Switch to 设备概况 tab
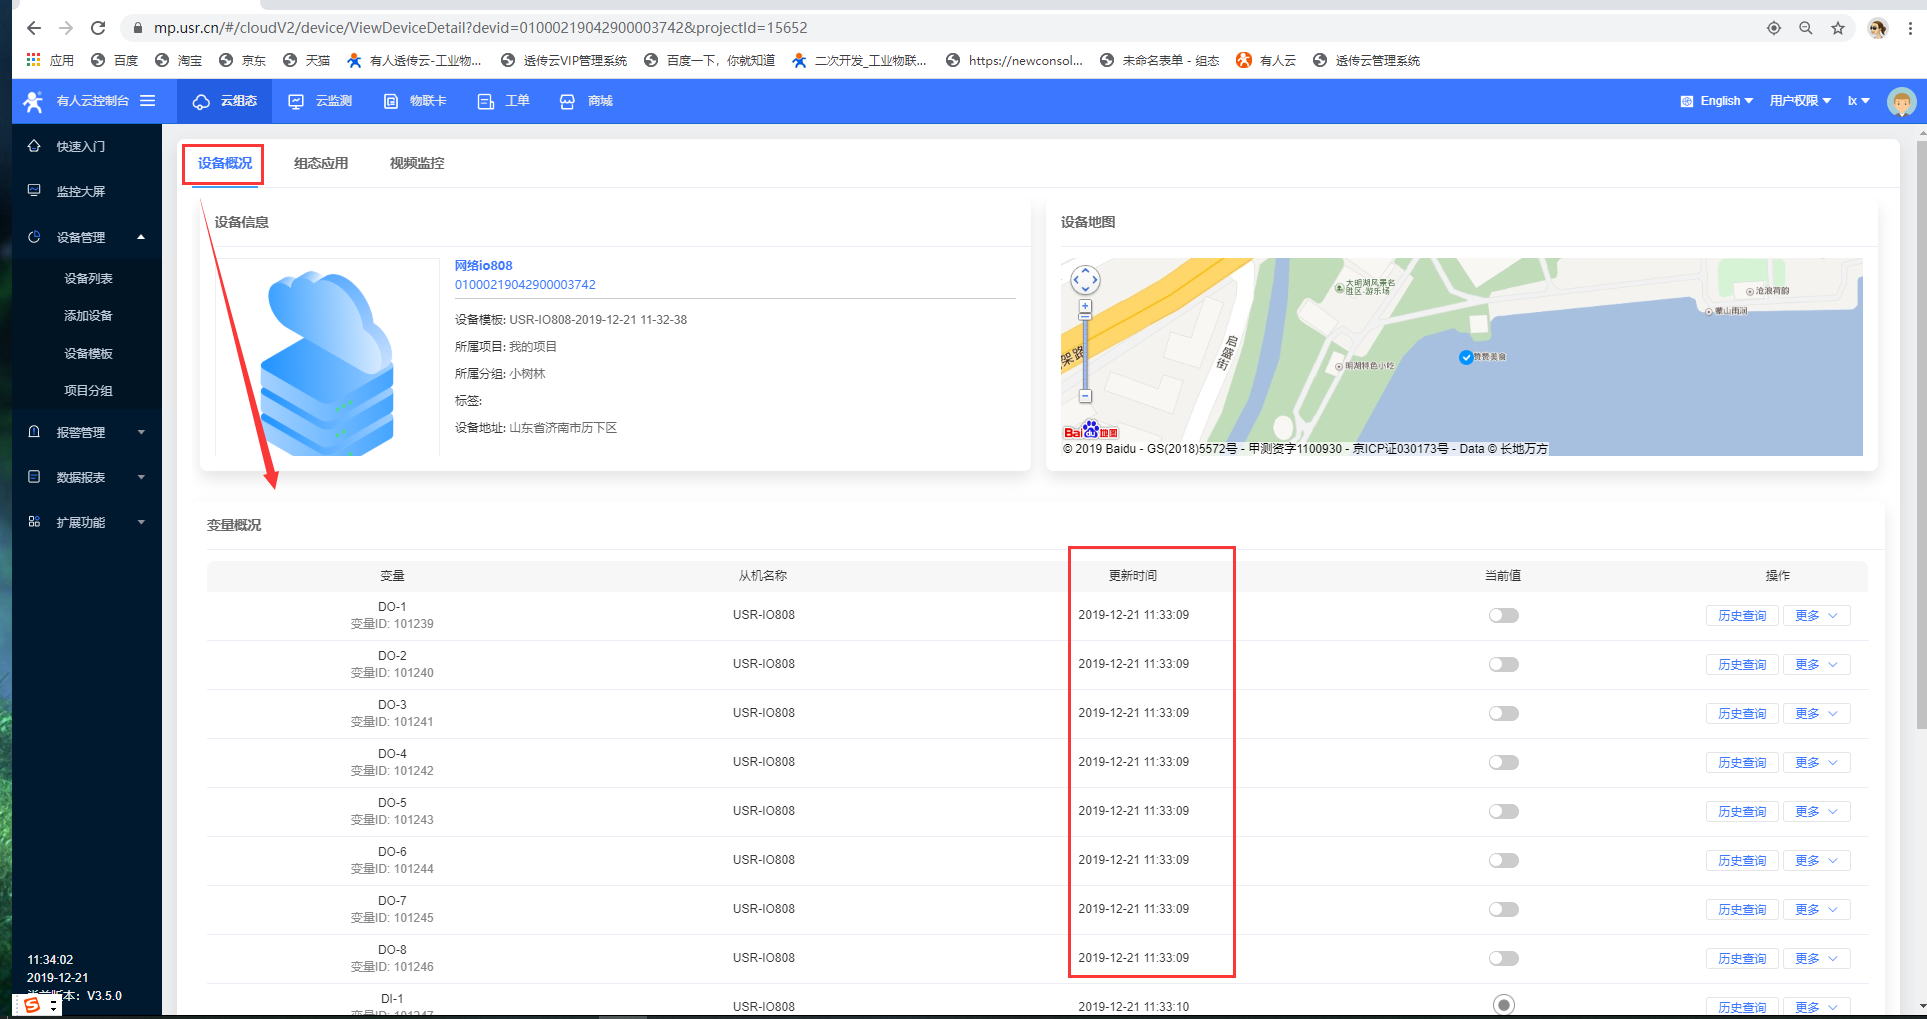The width and height of the screenshot is (1927, 1019). click(x=224, y=163)
